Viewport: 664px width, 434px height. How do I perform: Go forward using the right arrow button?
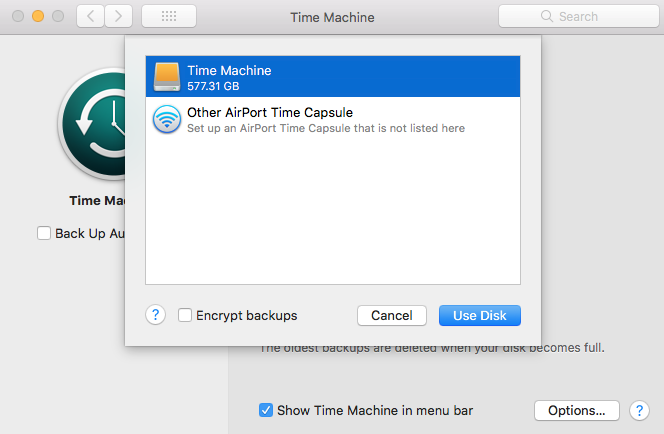pyautogui.click(x=119, y=17)
